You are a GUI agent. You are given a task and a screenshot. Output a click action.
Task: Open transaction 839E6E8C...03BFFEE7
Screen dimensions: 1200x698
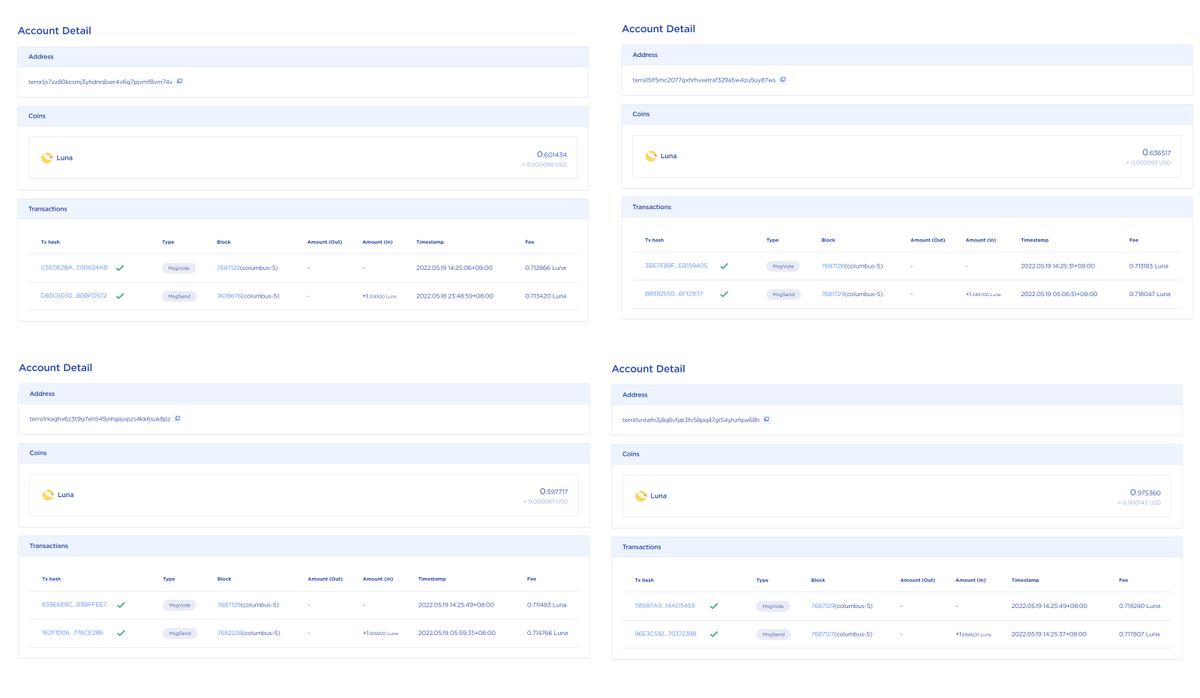(x=74, y=605)
